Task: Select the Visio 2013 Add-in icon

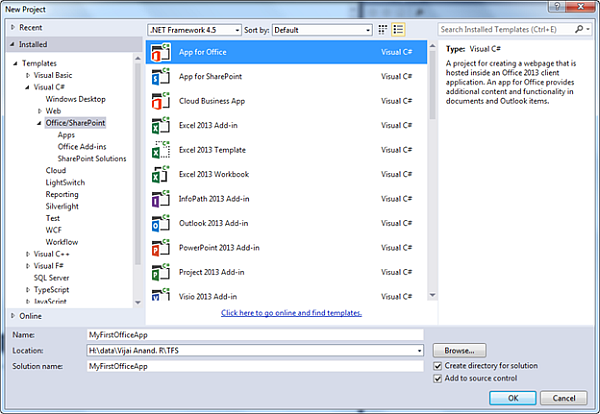Action: pyautogui.click(x=161, y=294)
